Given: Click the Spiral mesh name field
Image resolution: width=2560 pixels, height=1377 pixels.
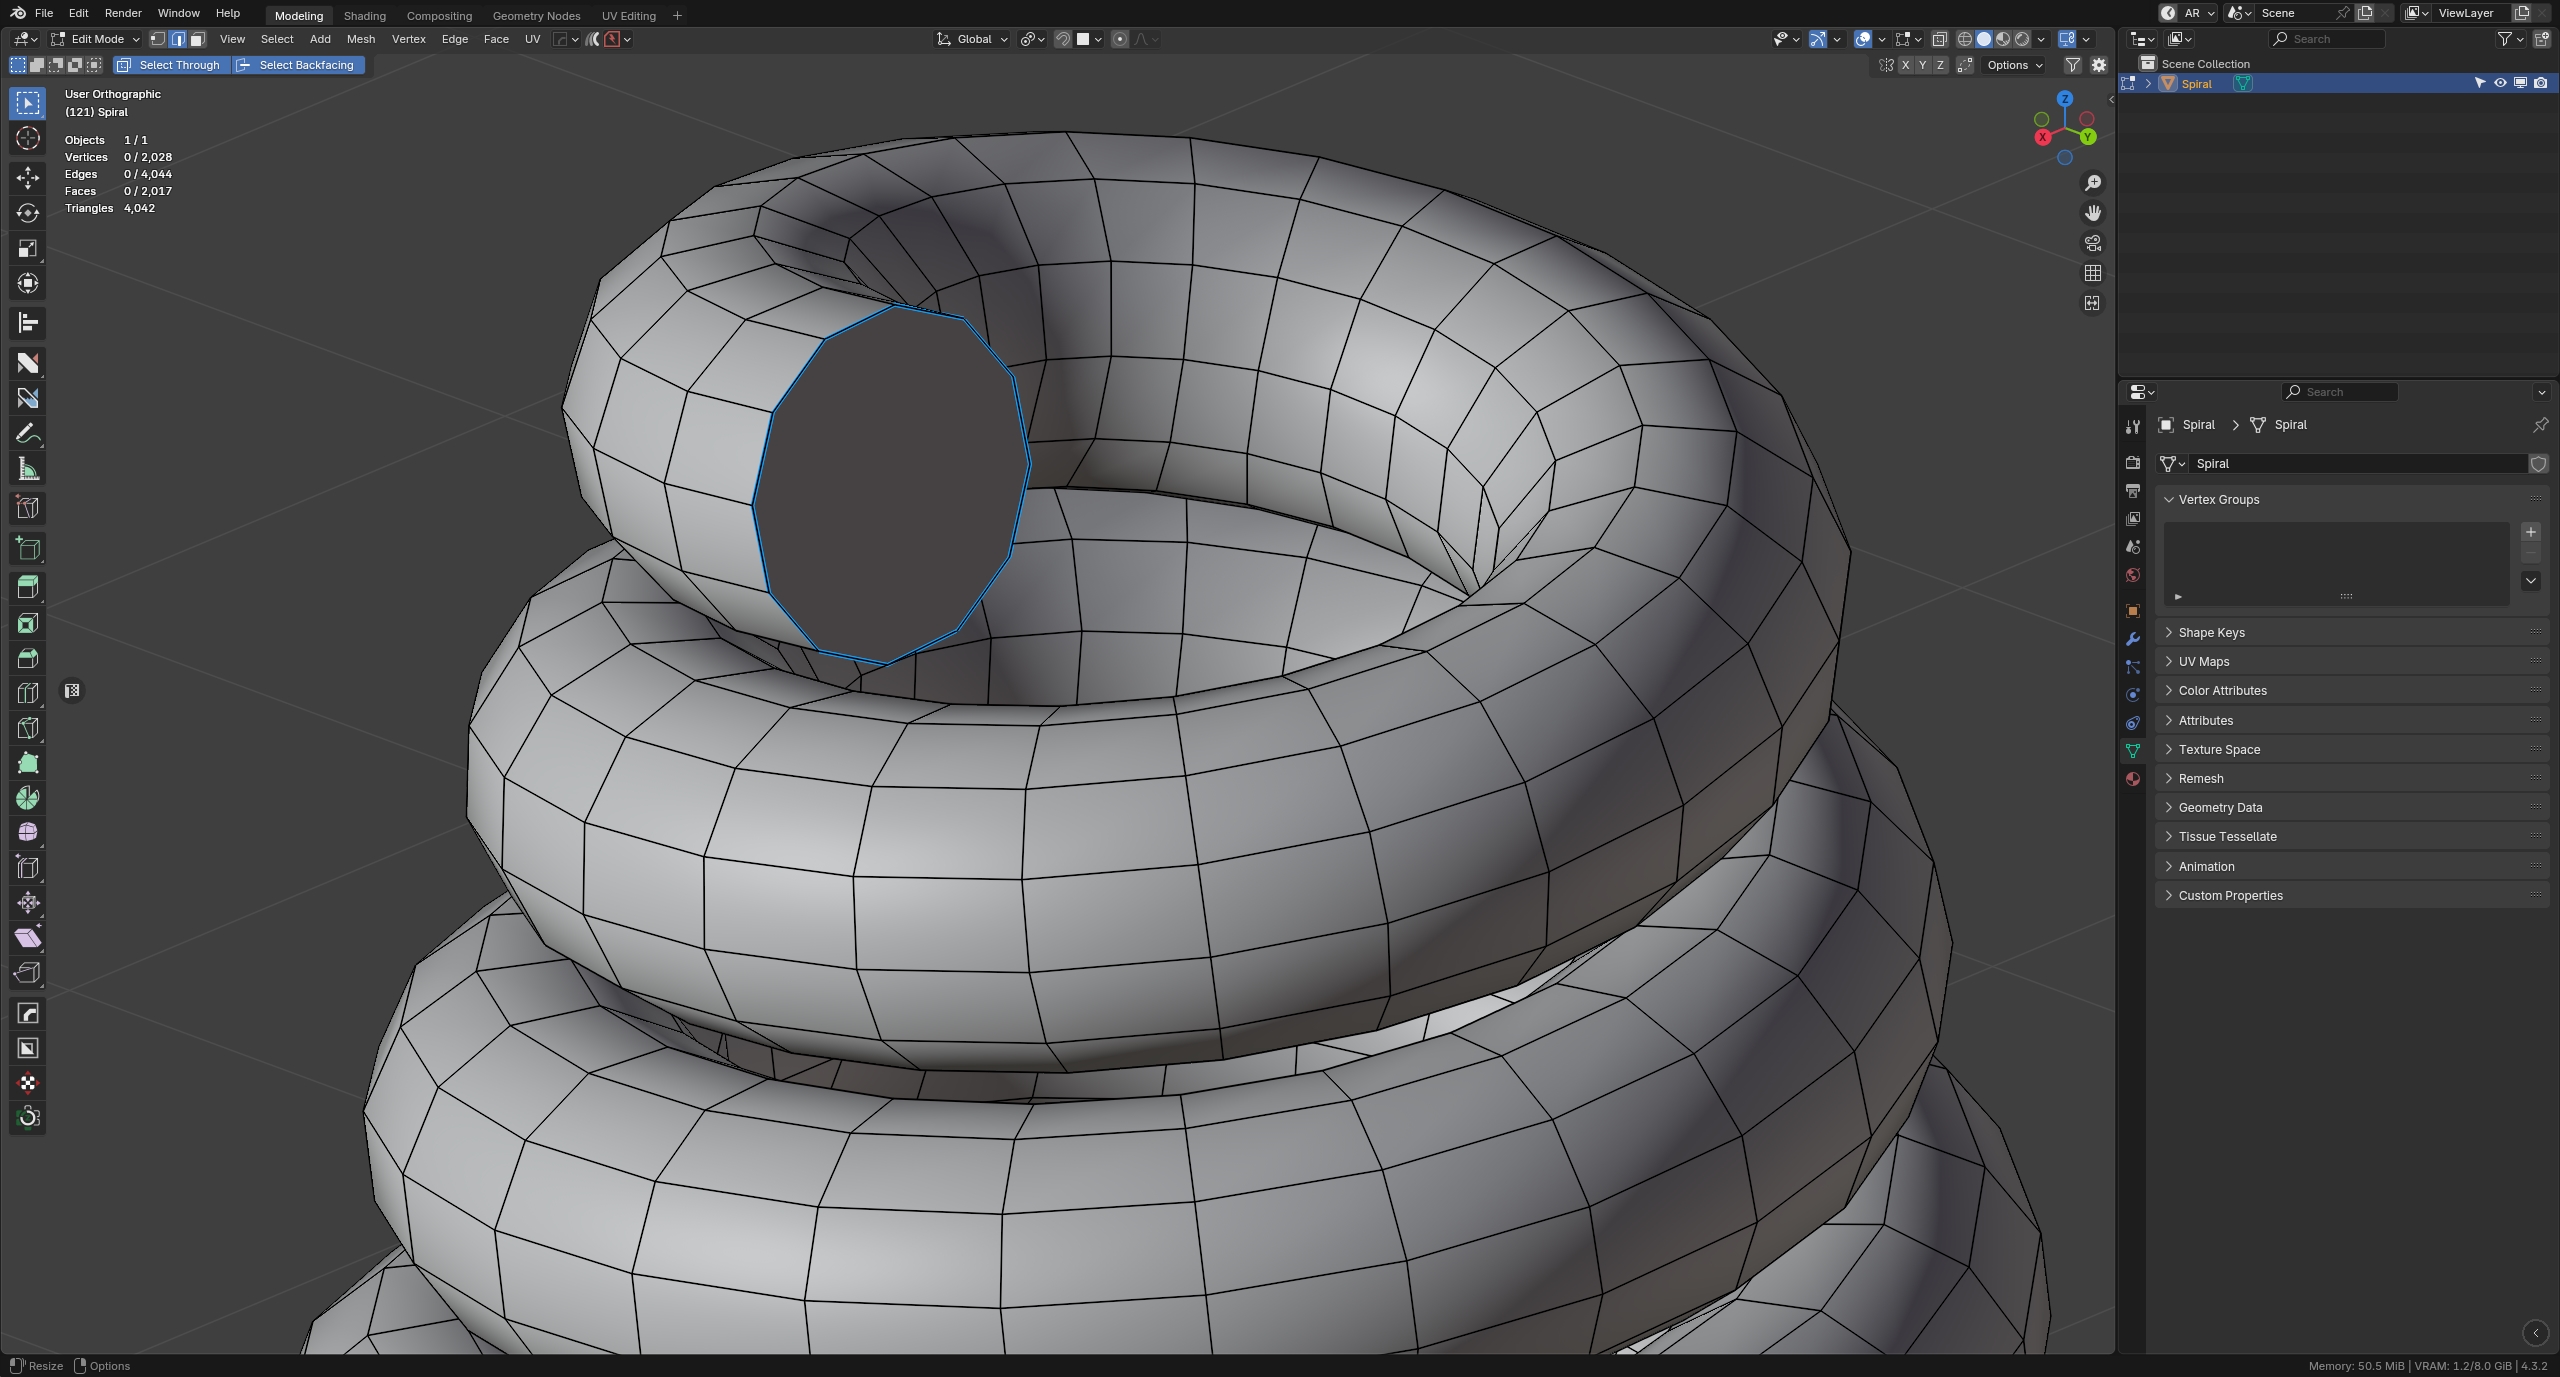Looking at the screenshot, I should [2357, 464].
